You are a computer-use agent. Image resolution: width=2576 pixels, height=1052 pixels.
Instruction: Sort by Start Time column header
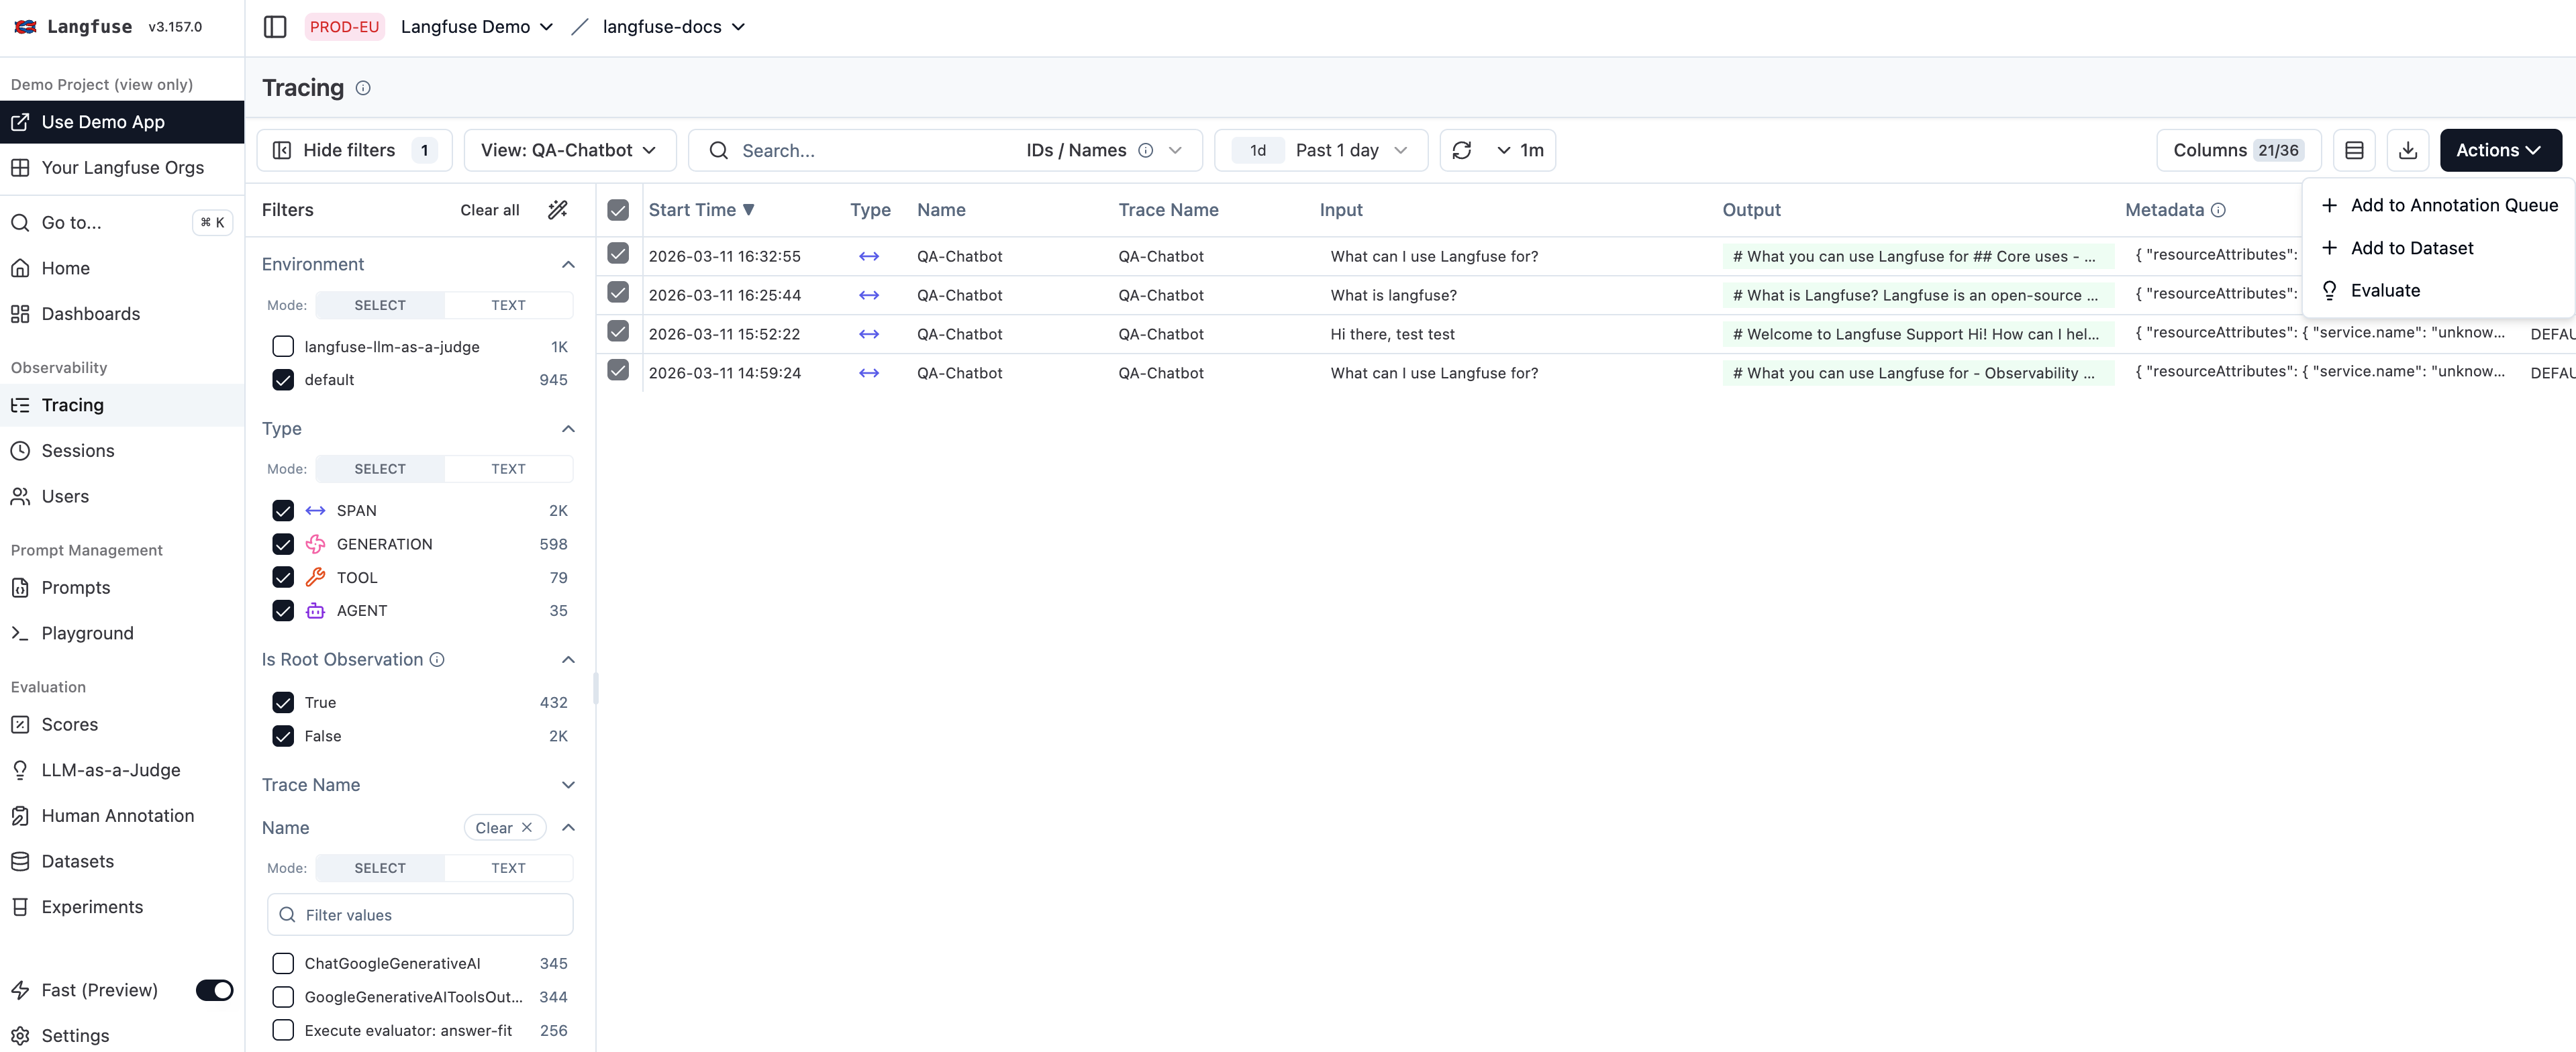[701, 210]
